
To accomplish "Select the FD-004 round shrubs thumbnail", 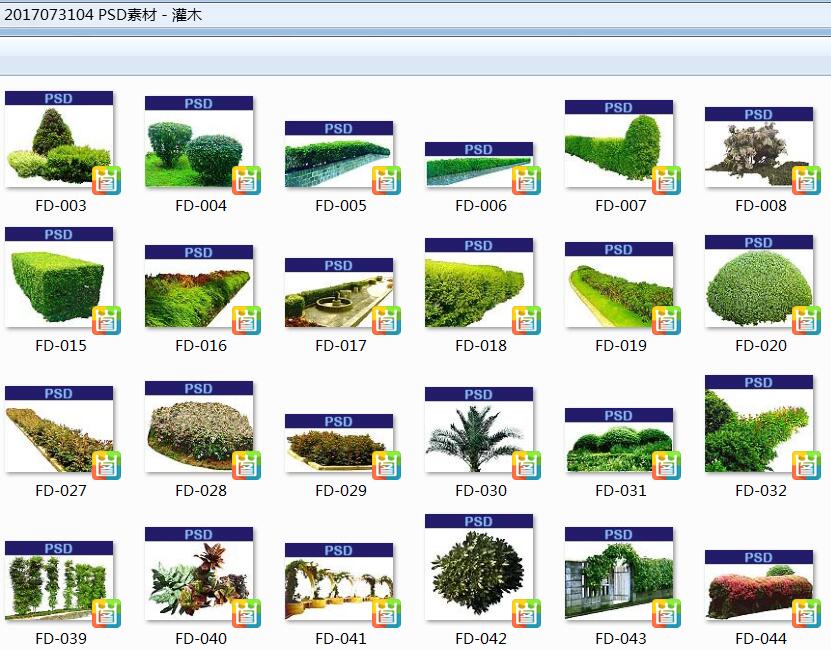I will (199, 142).
